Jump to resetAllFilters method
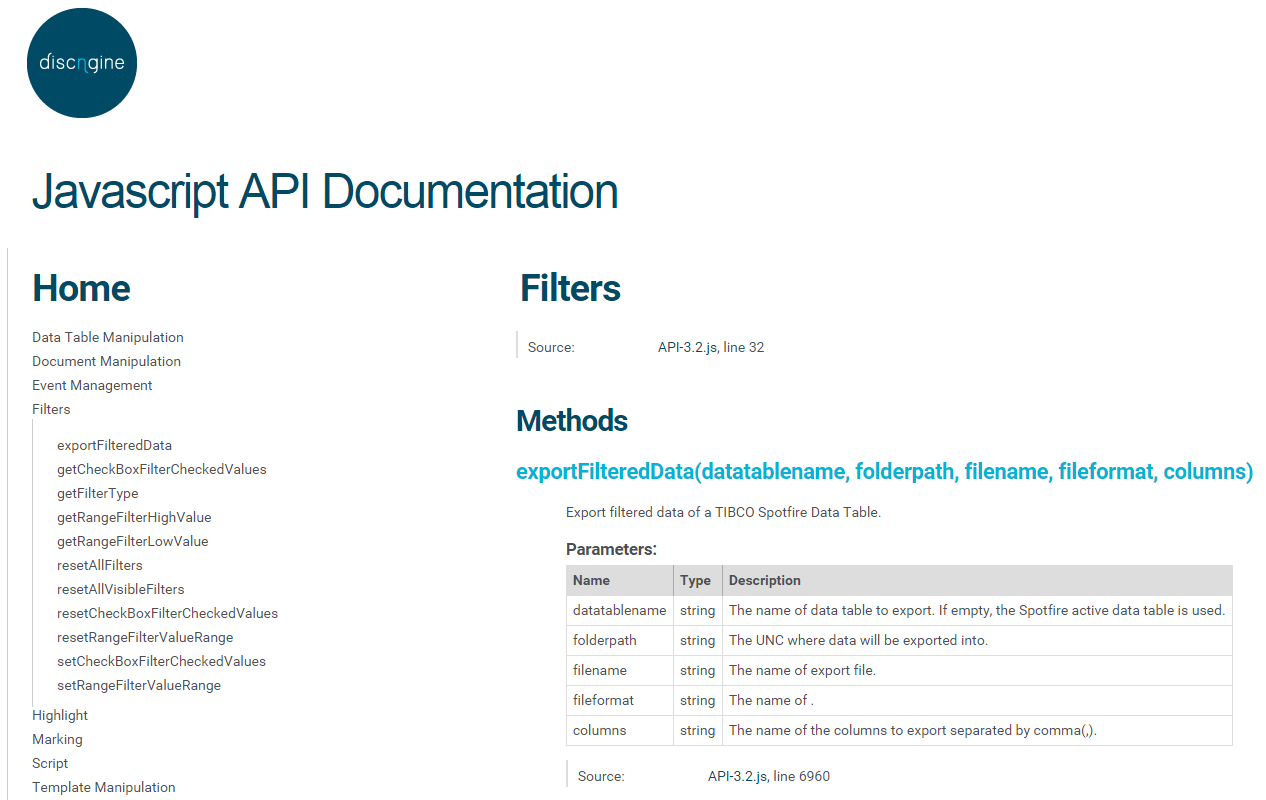The height and width of the screenshot is (800, 1266). pyautogui.click(x=100, y=565)
